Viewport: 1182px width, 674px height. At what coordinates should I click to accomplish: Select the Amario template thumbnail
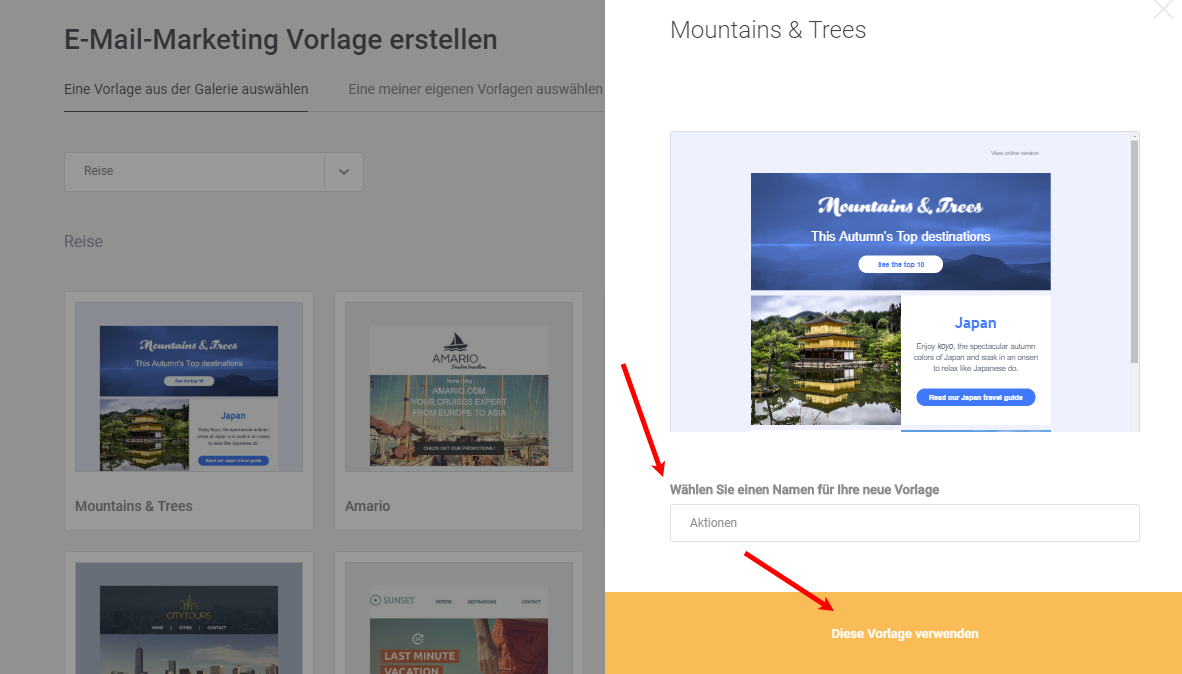pyautogui.click(x=459, y=387)
